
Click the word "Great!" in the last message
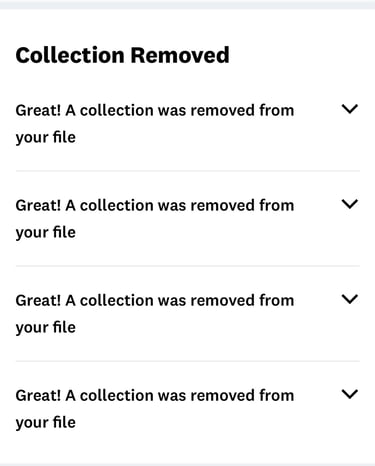[x=38, y=395]
